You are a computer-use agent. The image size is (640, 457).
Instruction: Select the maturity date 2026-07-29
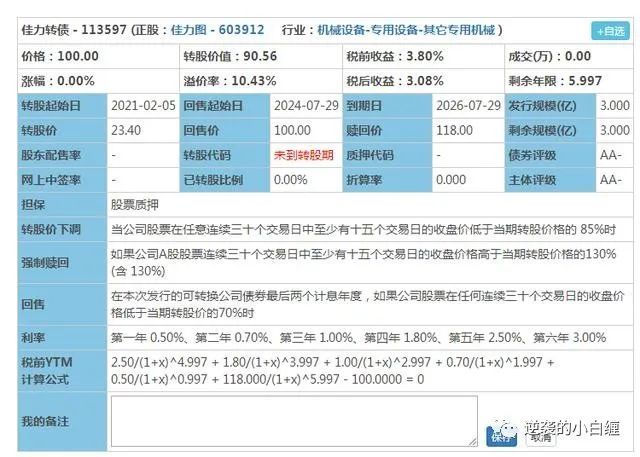pos(468,106)
